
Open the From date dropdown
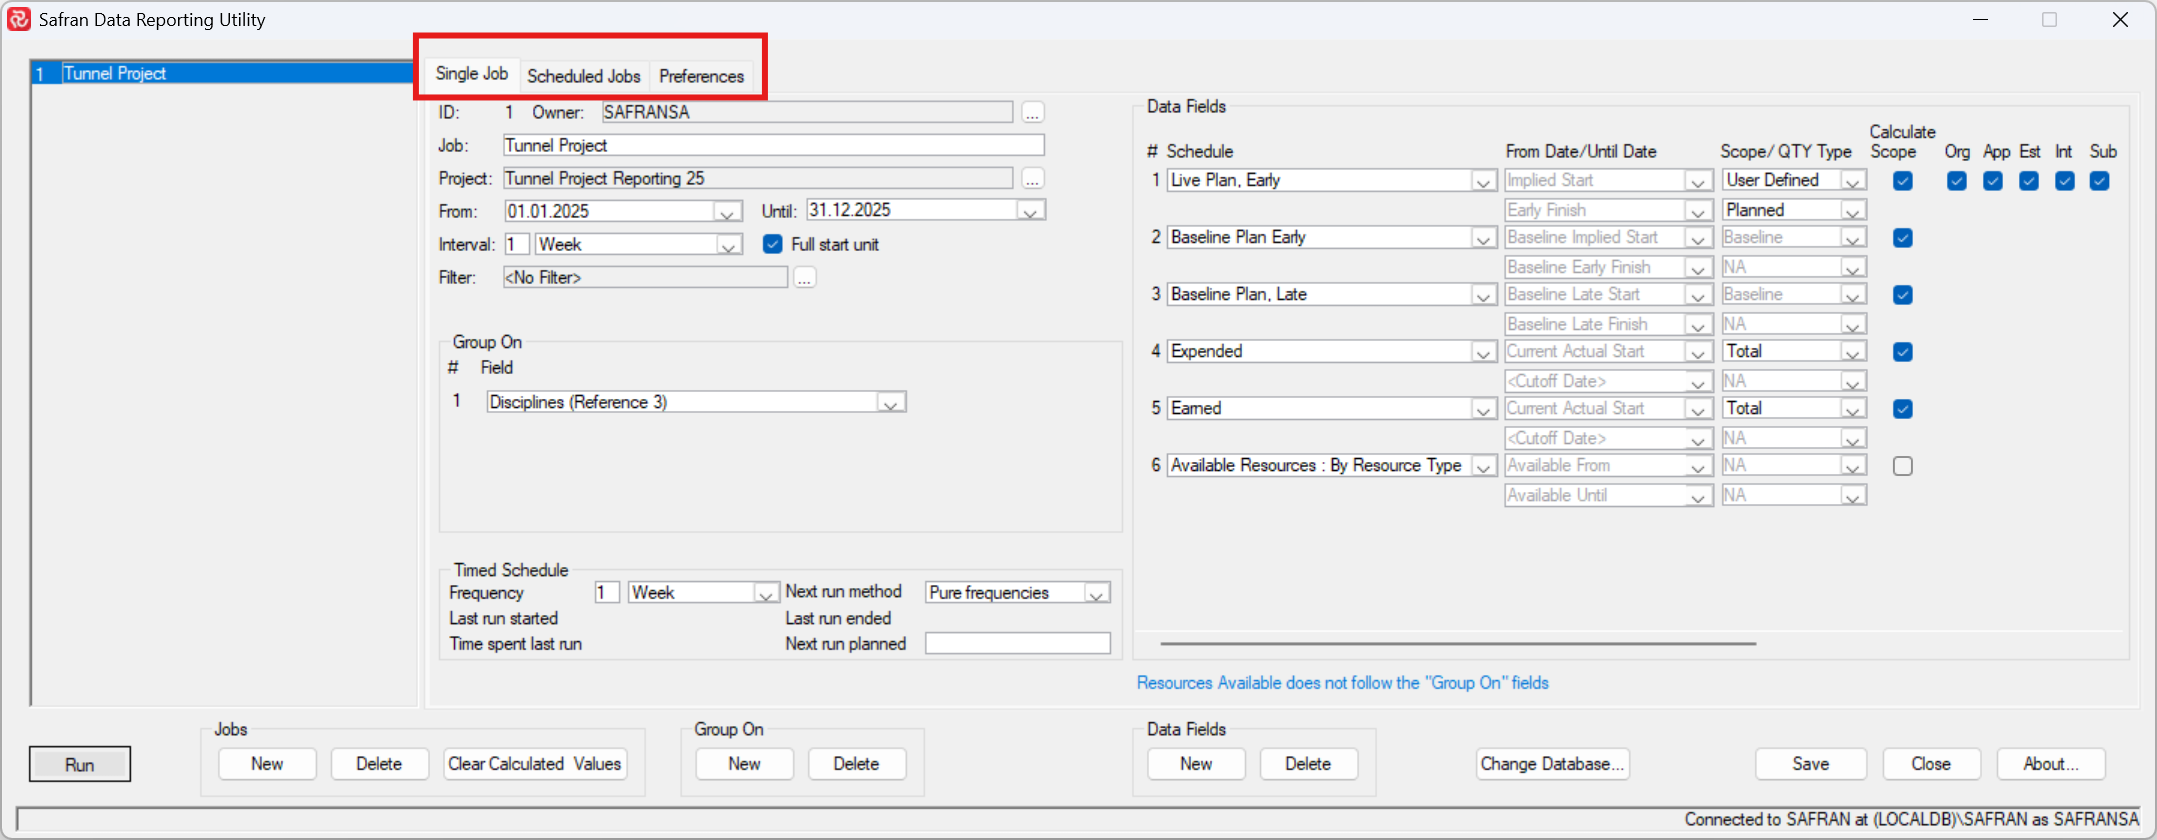728,212
